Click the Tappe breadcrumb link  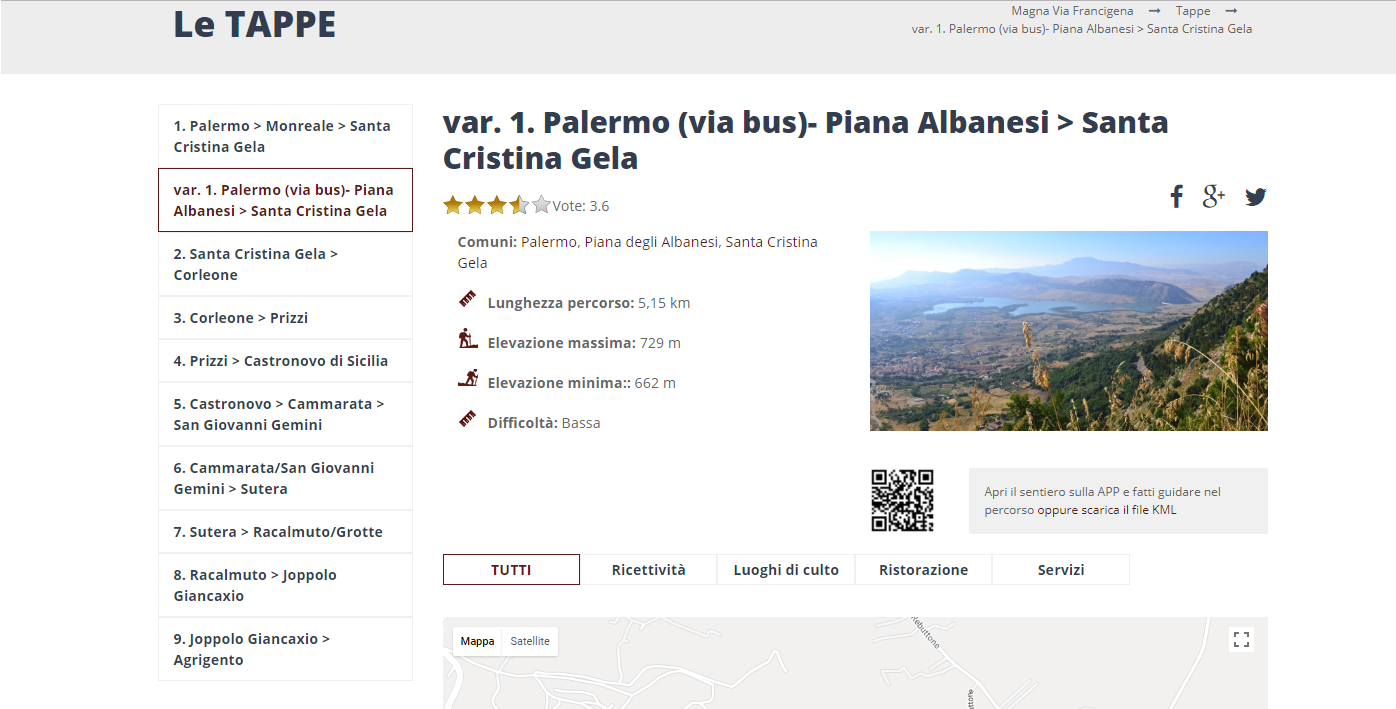click(1193, 11)
